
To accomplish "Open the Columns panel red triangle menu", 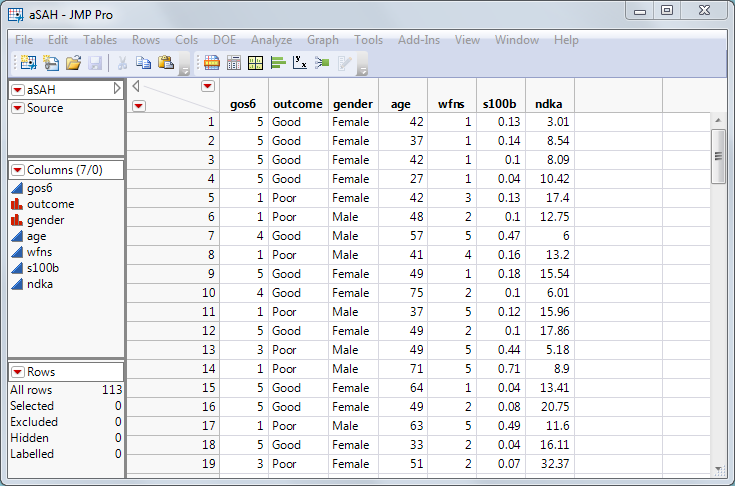I will [x=18, y=170].
